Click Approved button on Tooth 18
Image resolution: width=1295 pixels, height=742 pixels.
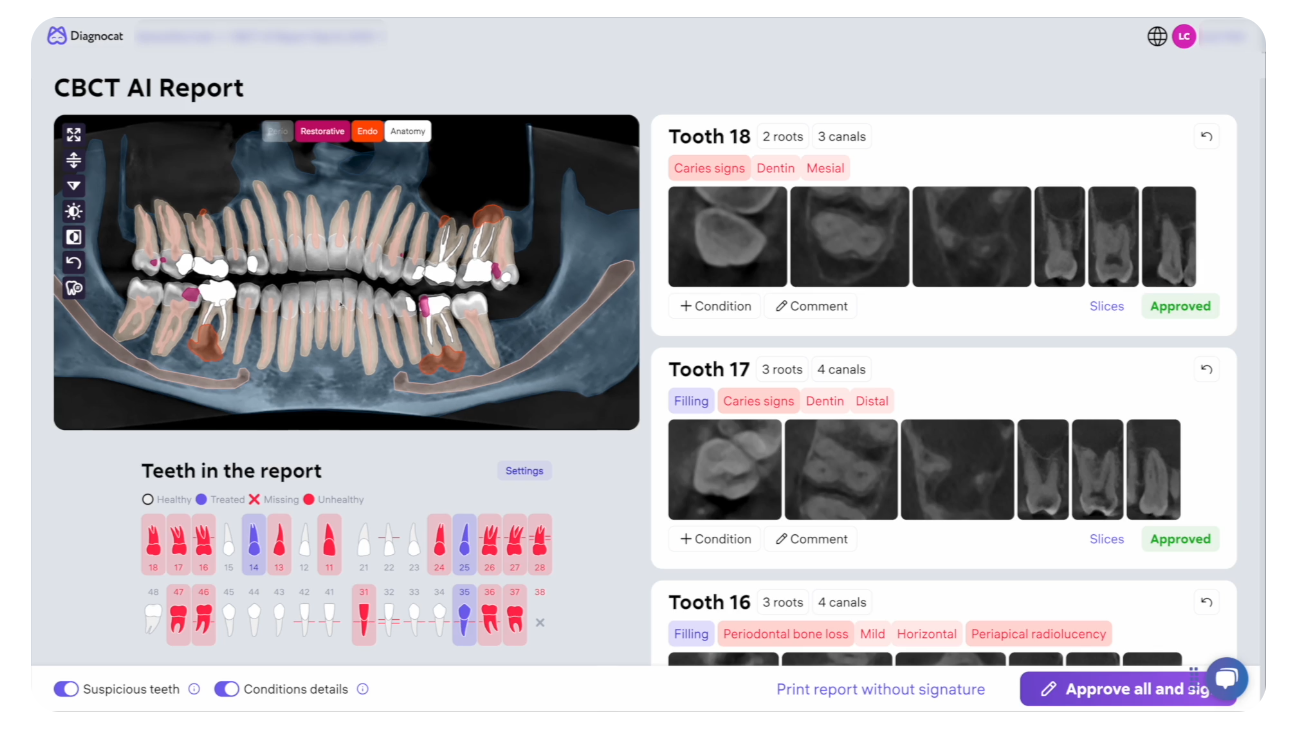(1180, 306)
